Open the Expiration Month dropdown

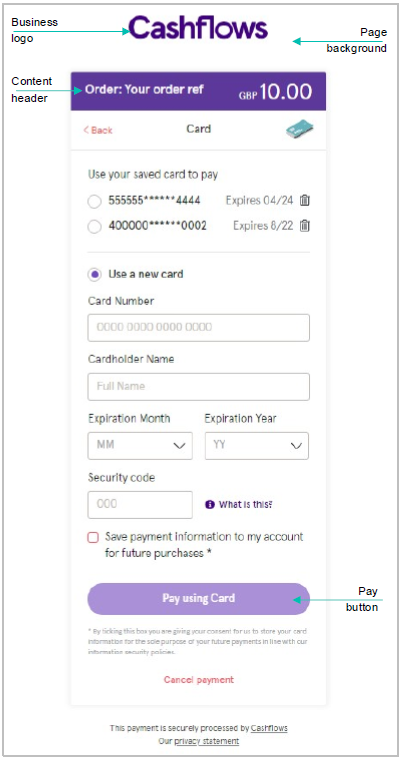pyautogui.click(x=140, y=446)
